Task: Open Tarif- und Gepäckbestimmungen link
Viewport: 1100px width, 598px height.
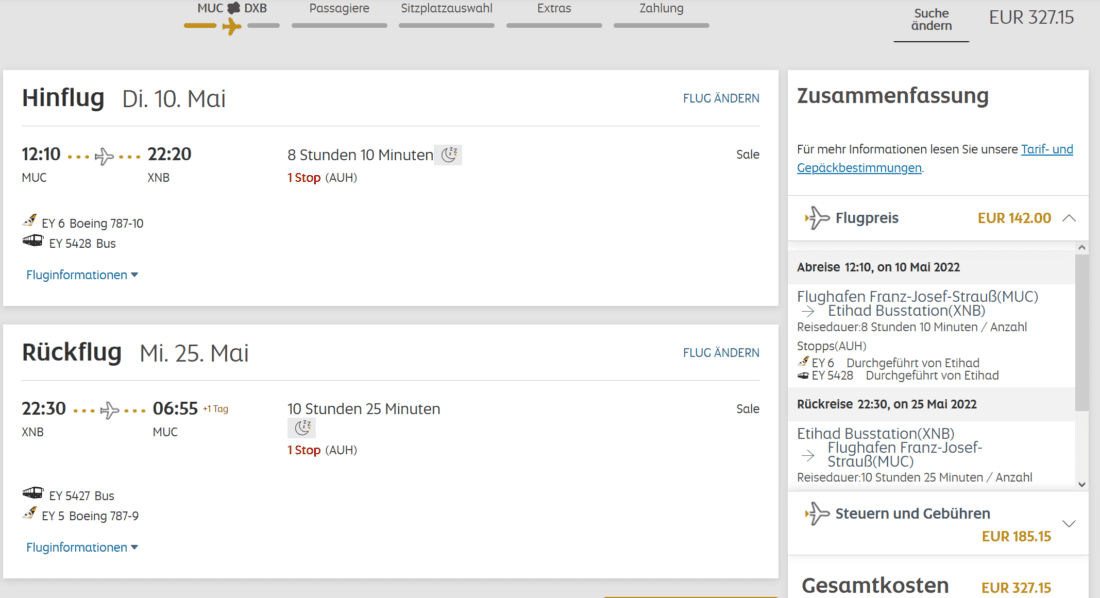Action: [x=1046, y=149]
